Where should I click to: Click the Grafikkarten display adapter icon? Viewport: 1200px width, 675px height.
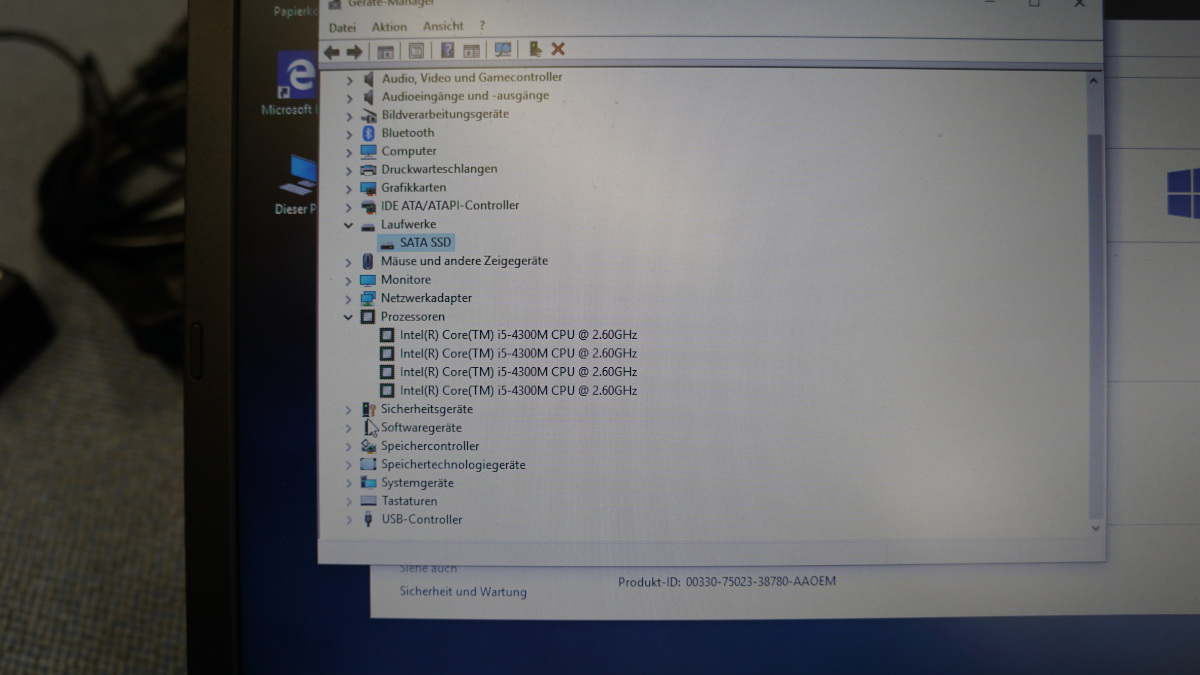tap(368, 188)
